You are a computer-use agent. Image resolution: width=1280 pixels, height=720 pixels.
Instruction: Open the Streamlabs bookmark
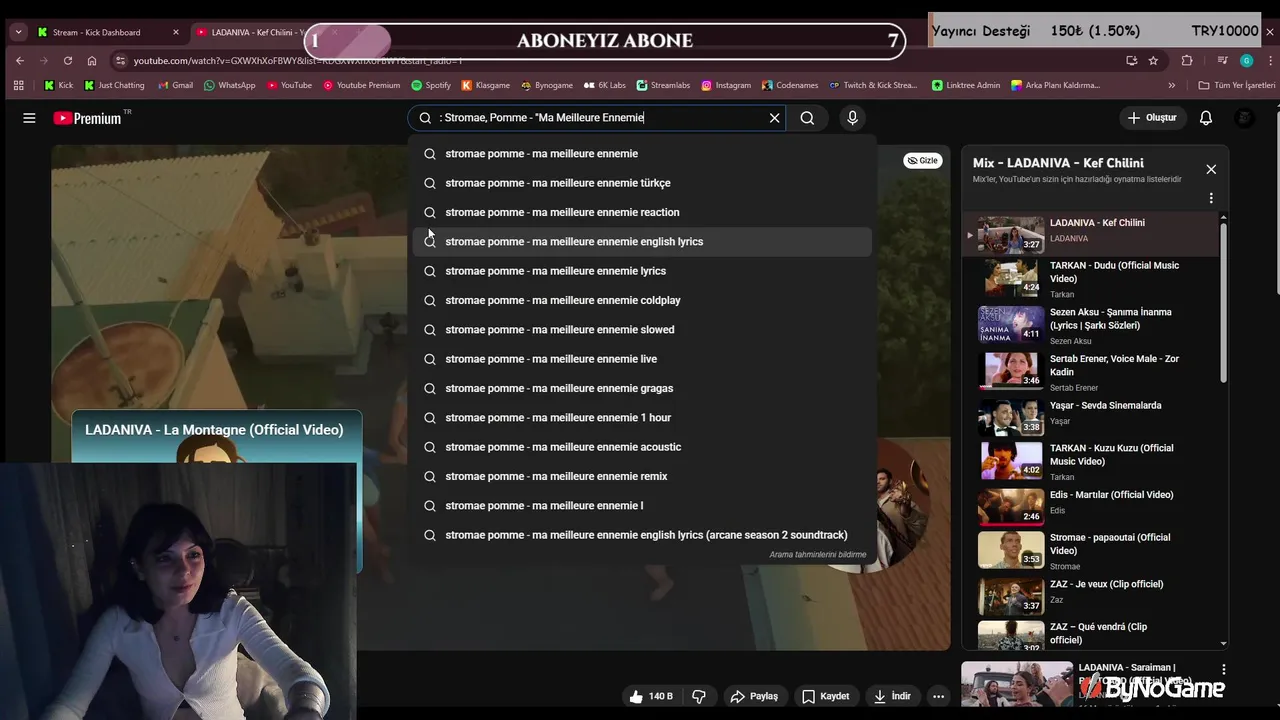(x=663, y=85)
